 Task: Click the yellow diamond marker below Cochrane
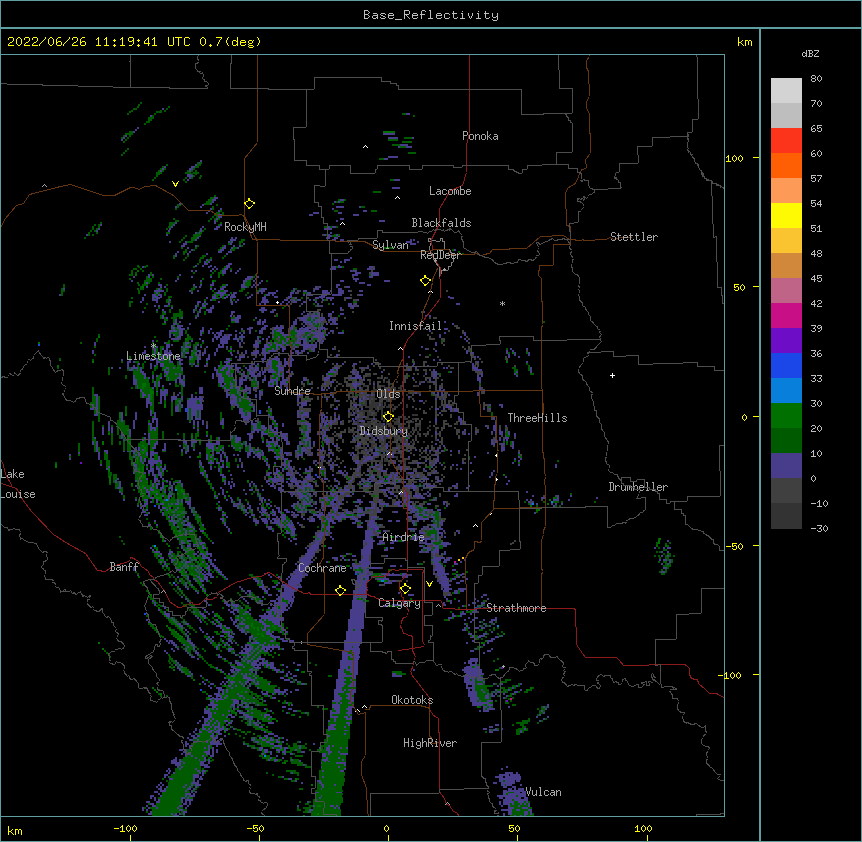[x=340, y=591]
